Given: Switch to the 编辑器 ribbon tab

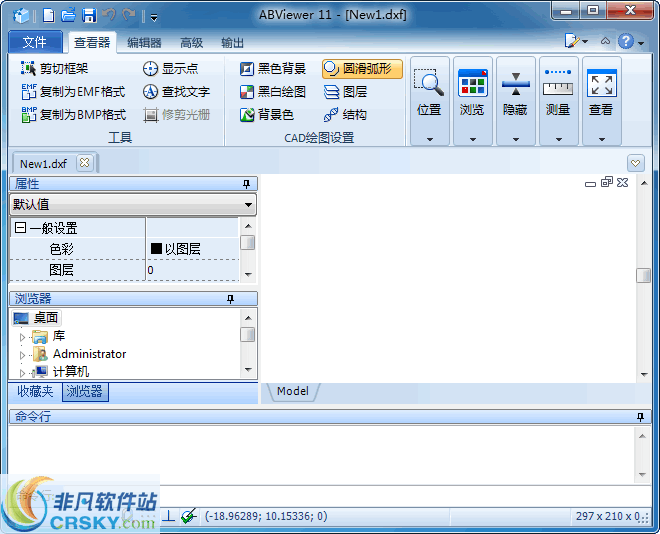Looking at the screenshot, I should point(144,43).
